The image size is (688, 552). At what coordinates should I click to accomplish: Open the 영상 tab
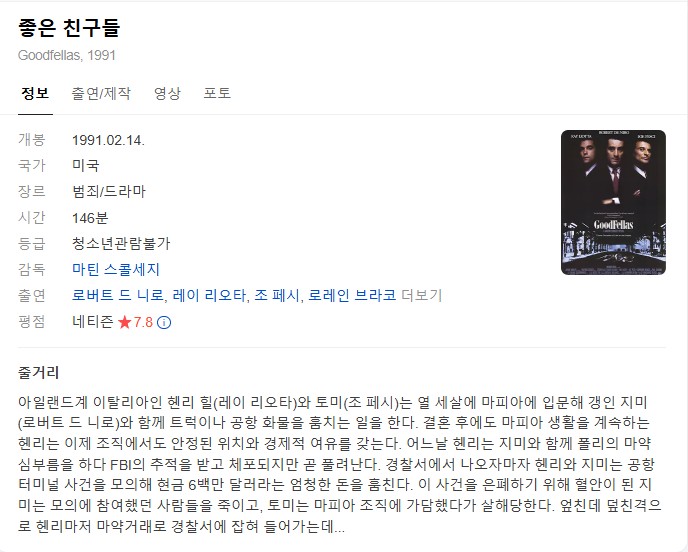pyautogui.click(x=167, y=93)
